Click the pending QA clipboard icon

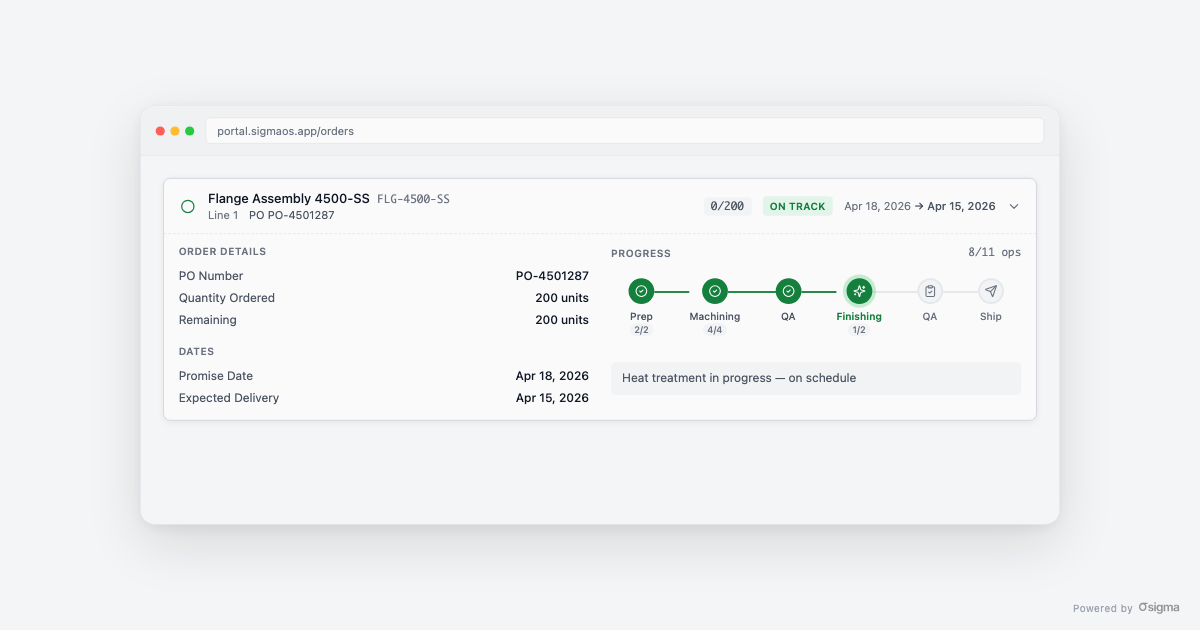pyautogui.click(x=930, y=291)
